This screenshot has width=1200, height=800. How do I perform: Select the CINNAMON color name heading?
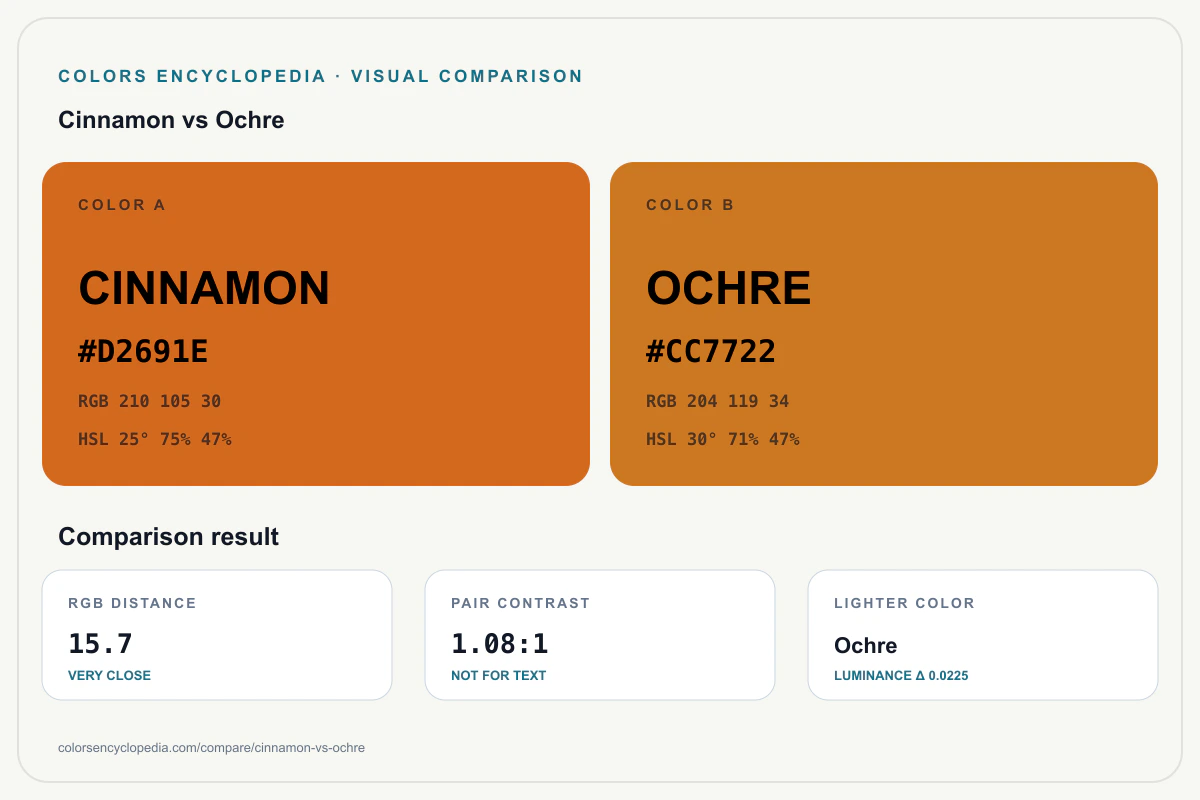coord(204,289)
